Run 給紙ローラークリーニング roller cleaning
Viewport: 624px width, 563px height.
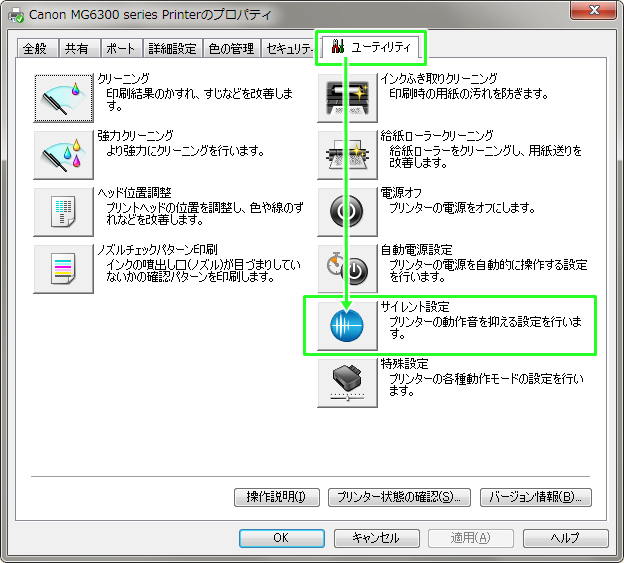click(347, 155)
